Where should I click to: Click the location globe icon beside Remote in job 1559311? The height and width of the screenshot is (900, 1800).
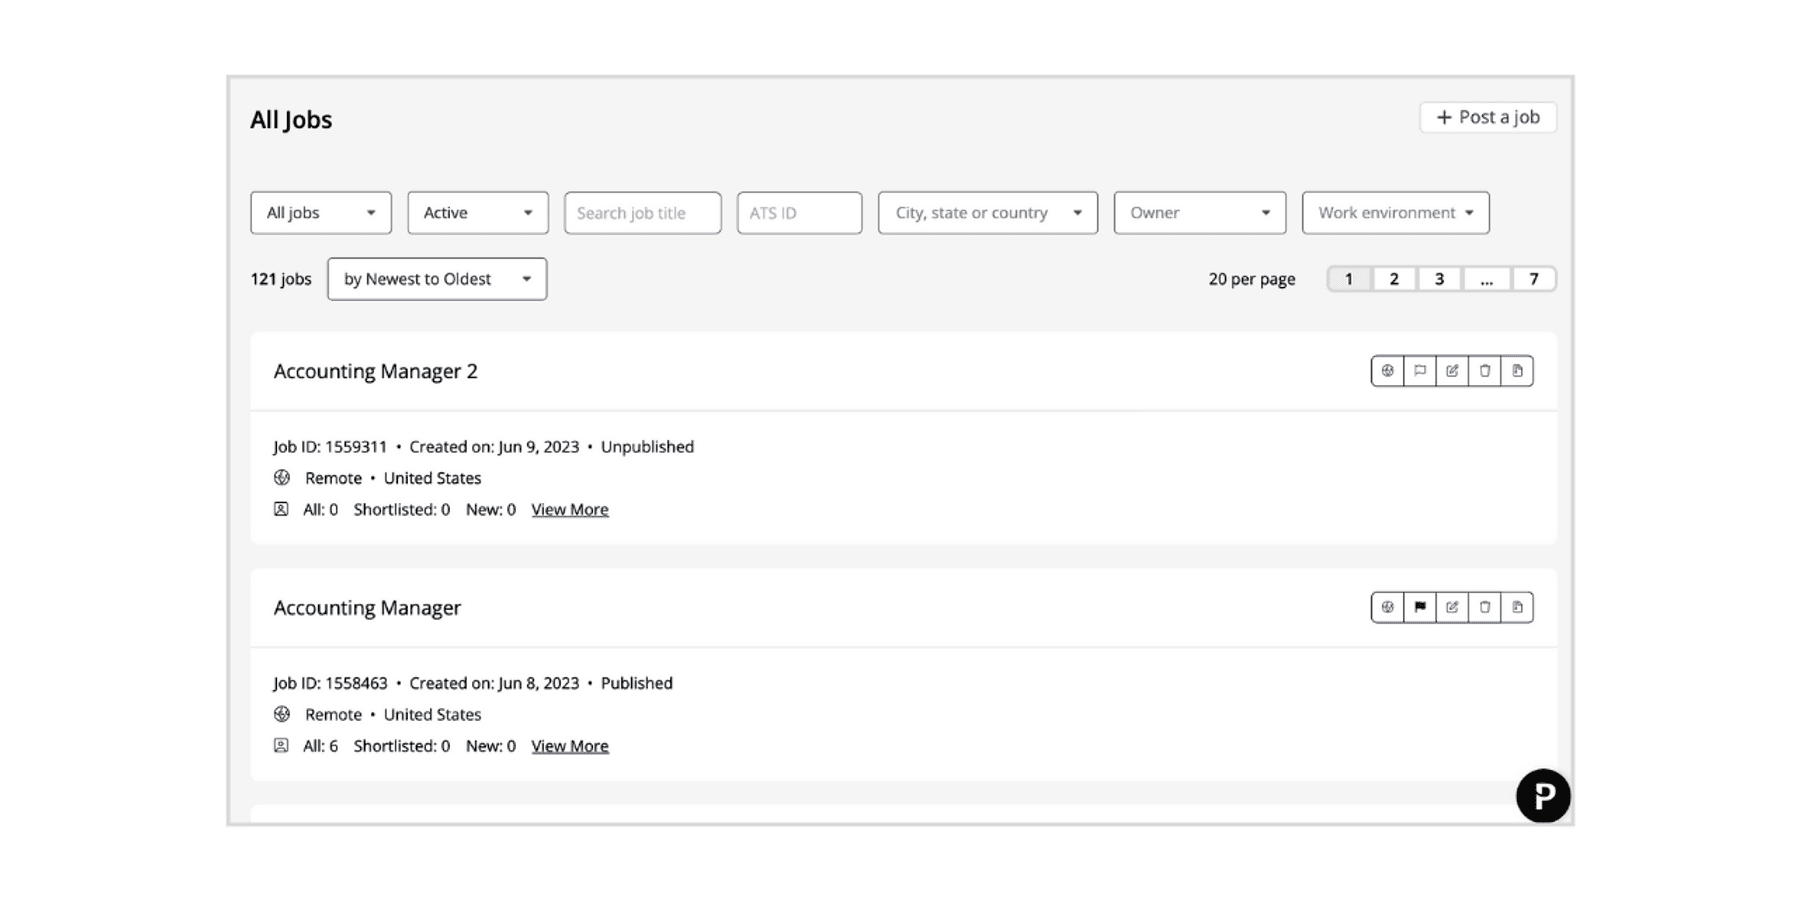click(x=282, y=478)
